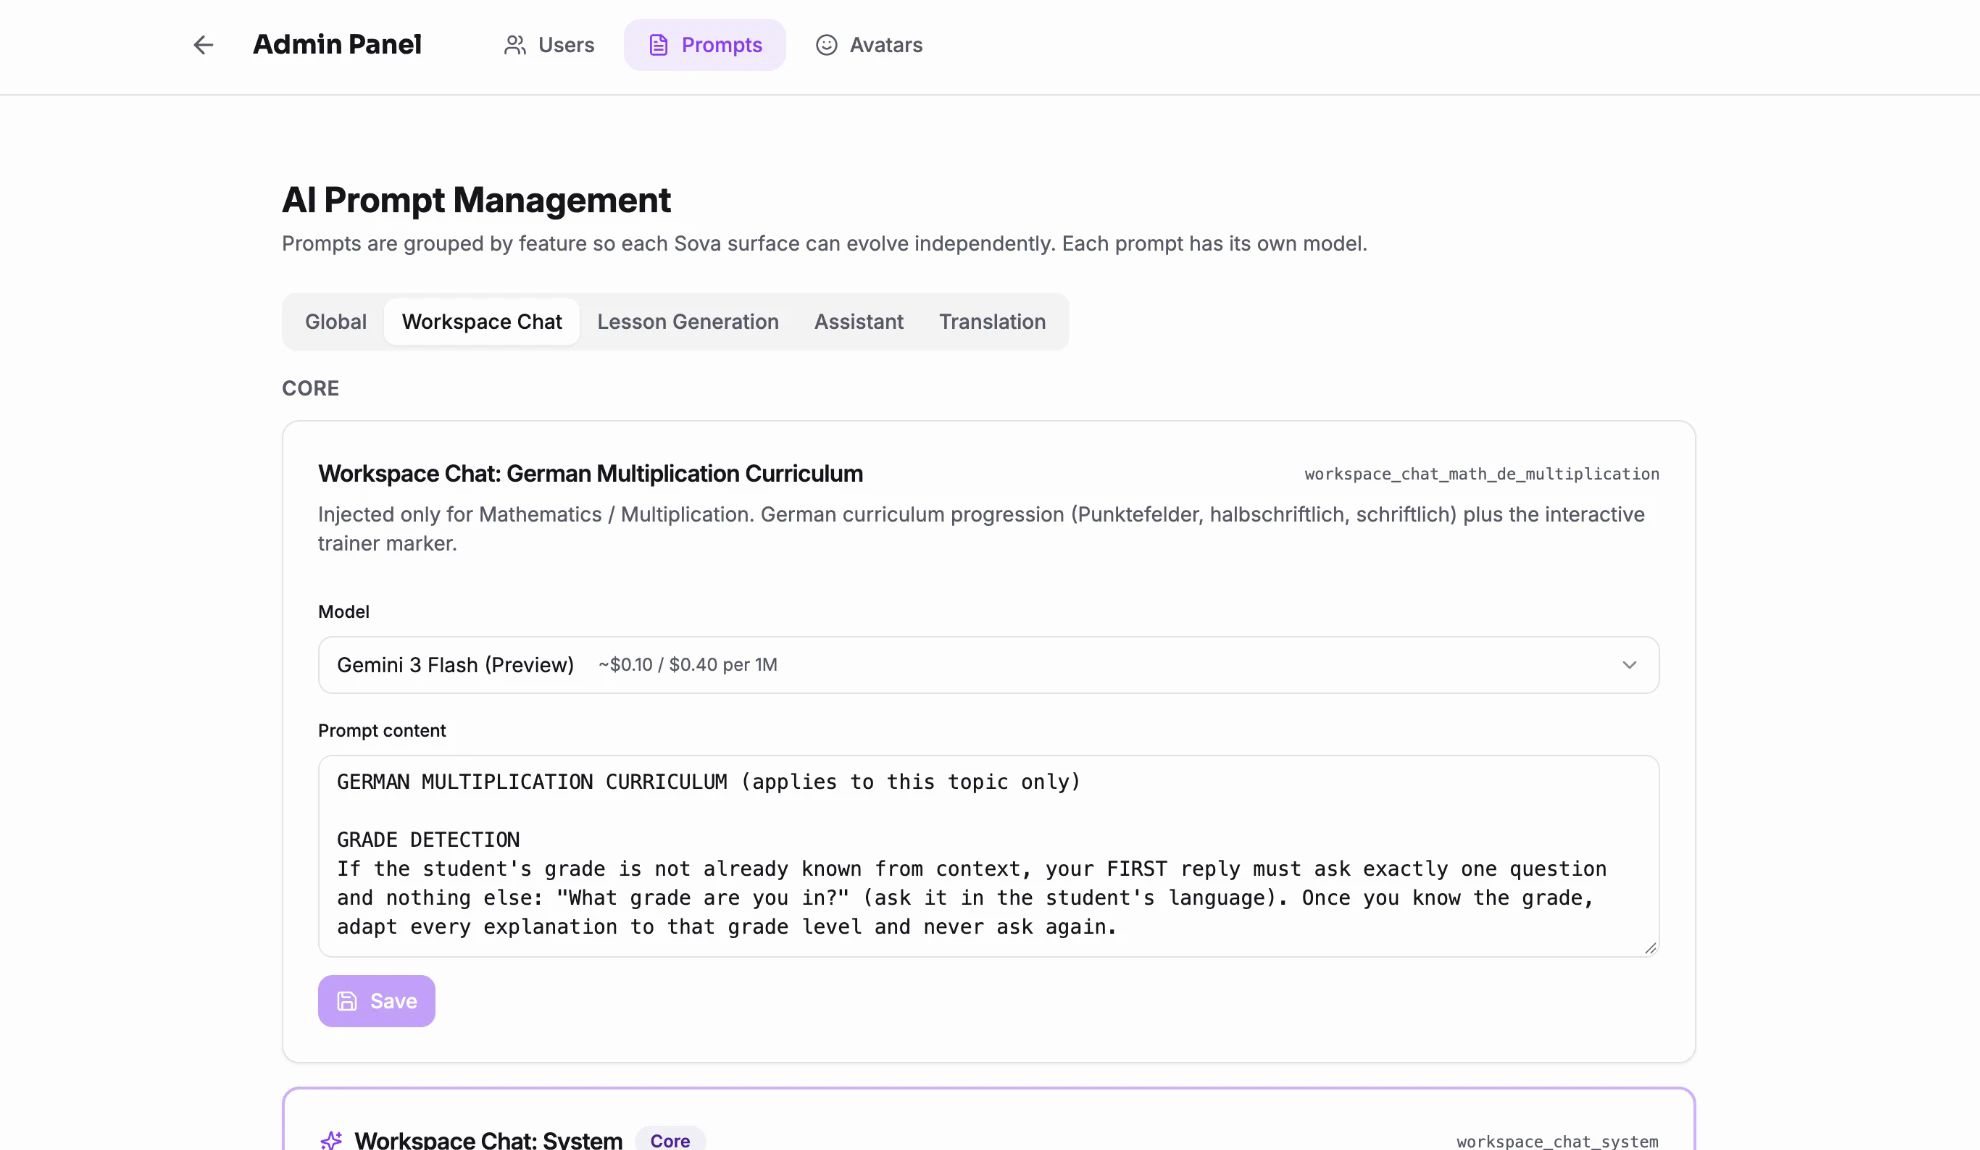Click the textarea resize handle corner
1980x1150 pixels.
(1650, 947)
